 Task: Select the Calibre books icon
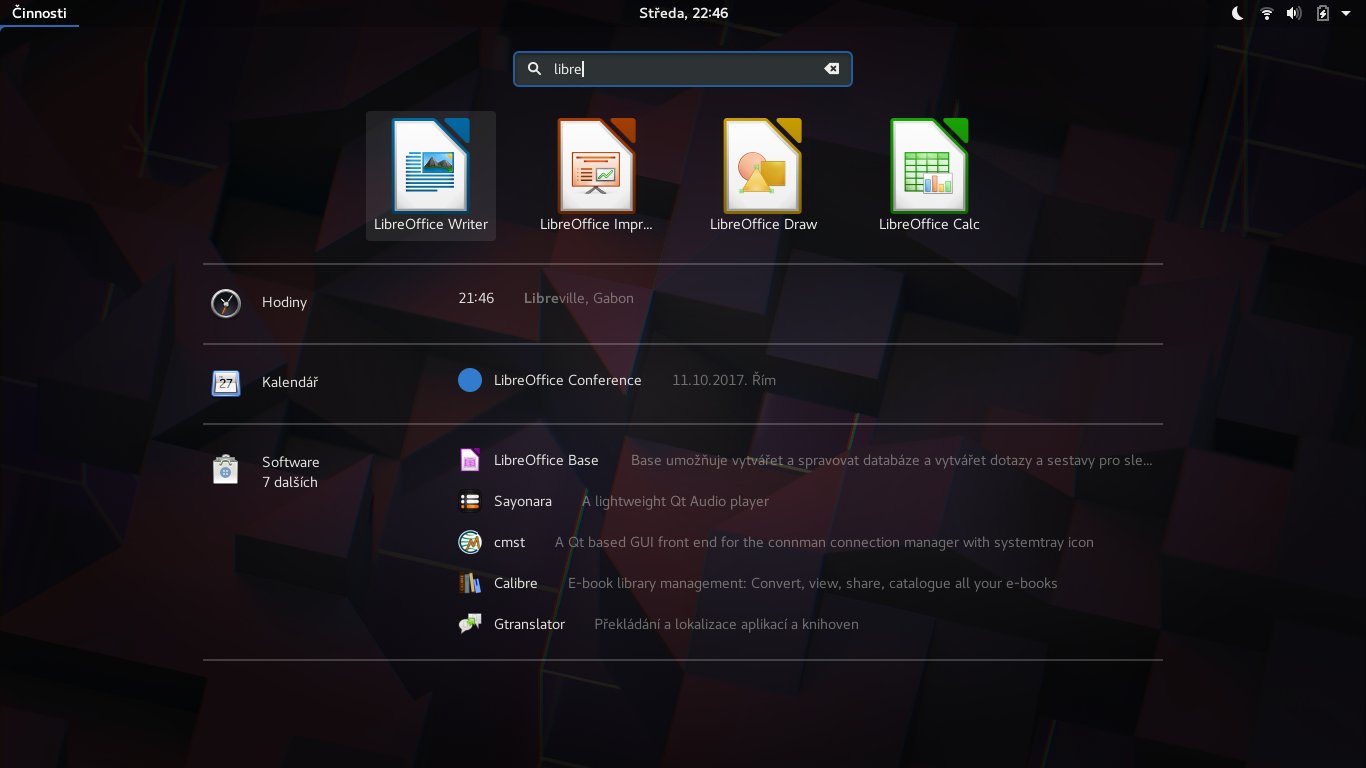click(x=470, y=583)
